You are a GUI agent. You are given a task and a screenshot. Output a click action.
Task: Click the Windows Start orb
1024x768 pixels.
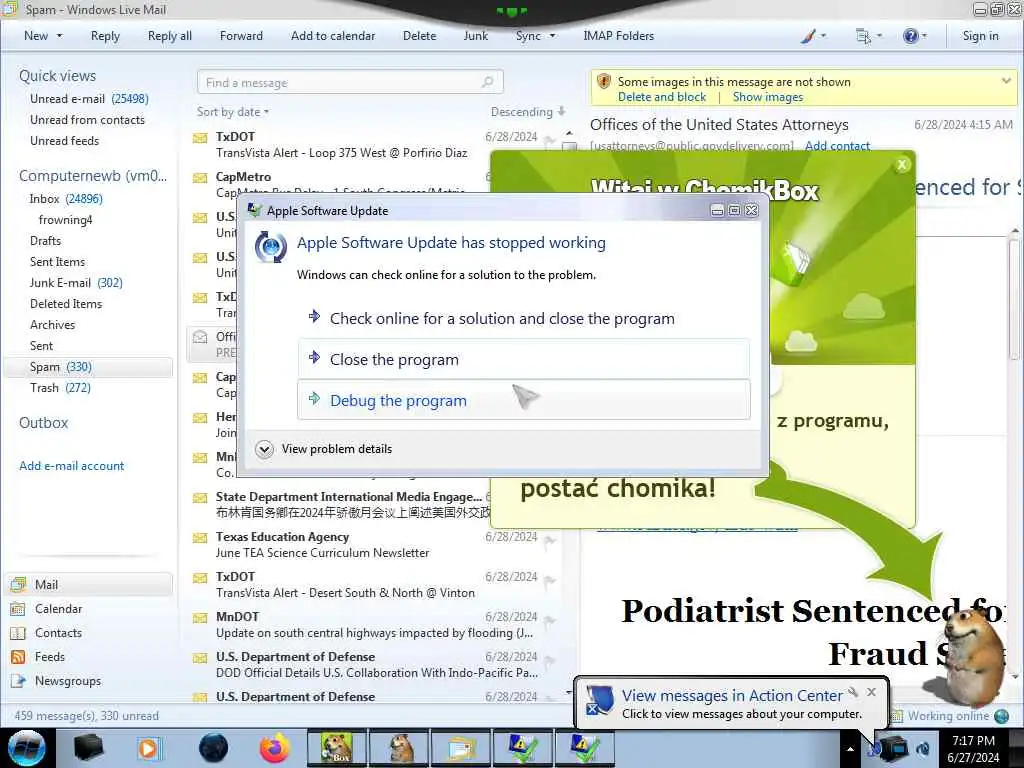pos(27,748)
